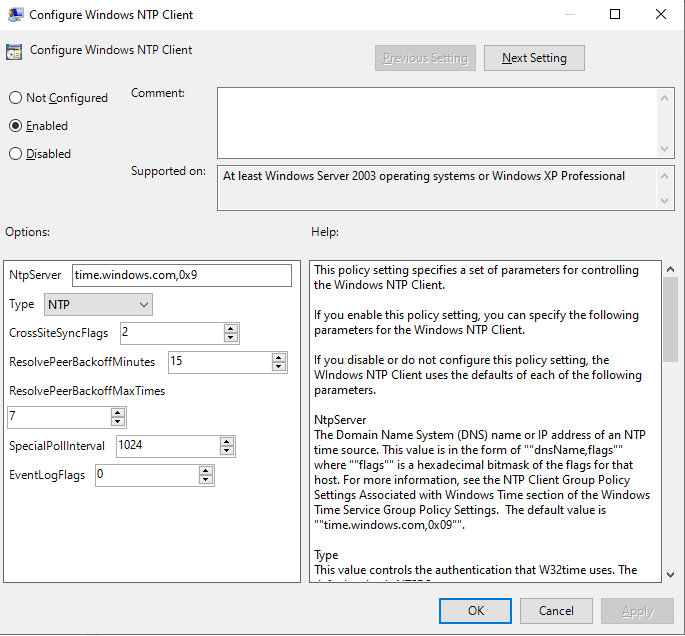Increase CrossSiteSyncFlags with the up arrow
The width and height of the screenshot is (685, 636).
click(231, 328)
